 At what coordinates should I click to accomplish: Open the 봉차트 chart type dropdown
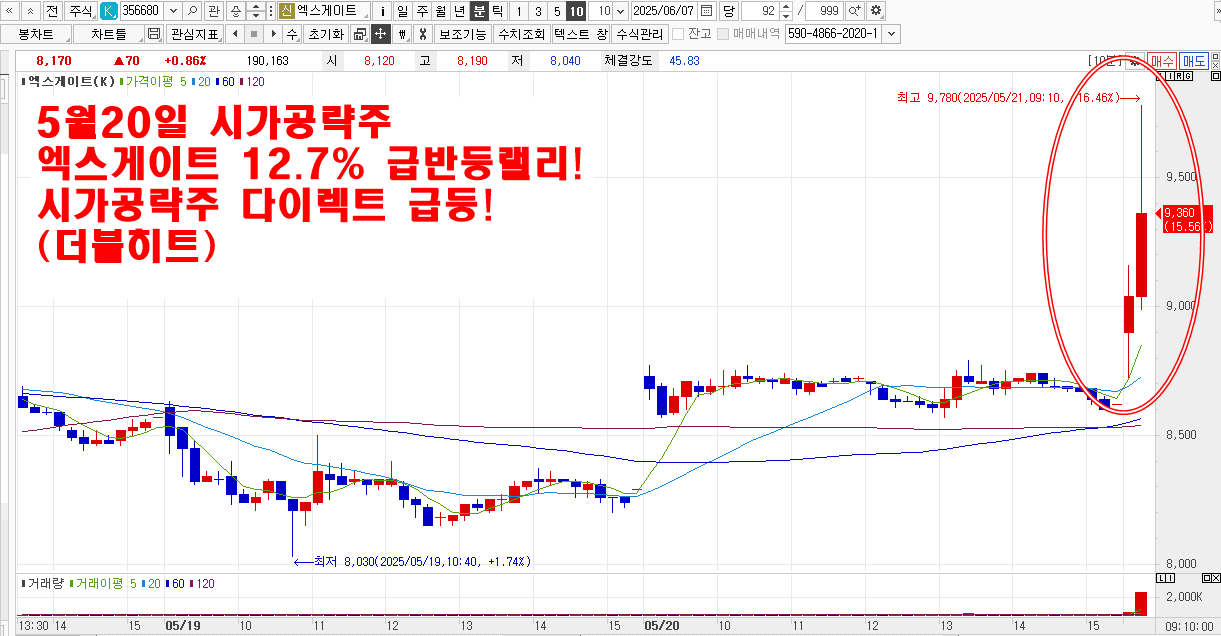[35, 34]
